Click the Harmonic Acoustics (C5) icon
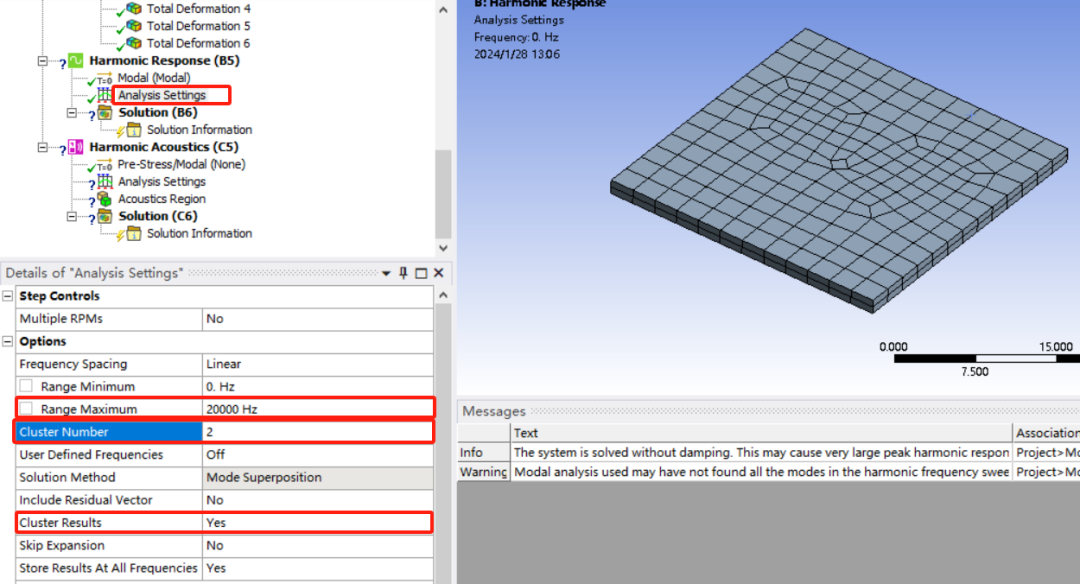 76,147
